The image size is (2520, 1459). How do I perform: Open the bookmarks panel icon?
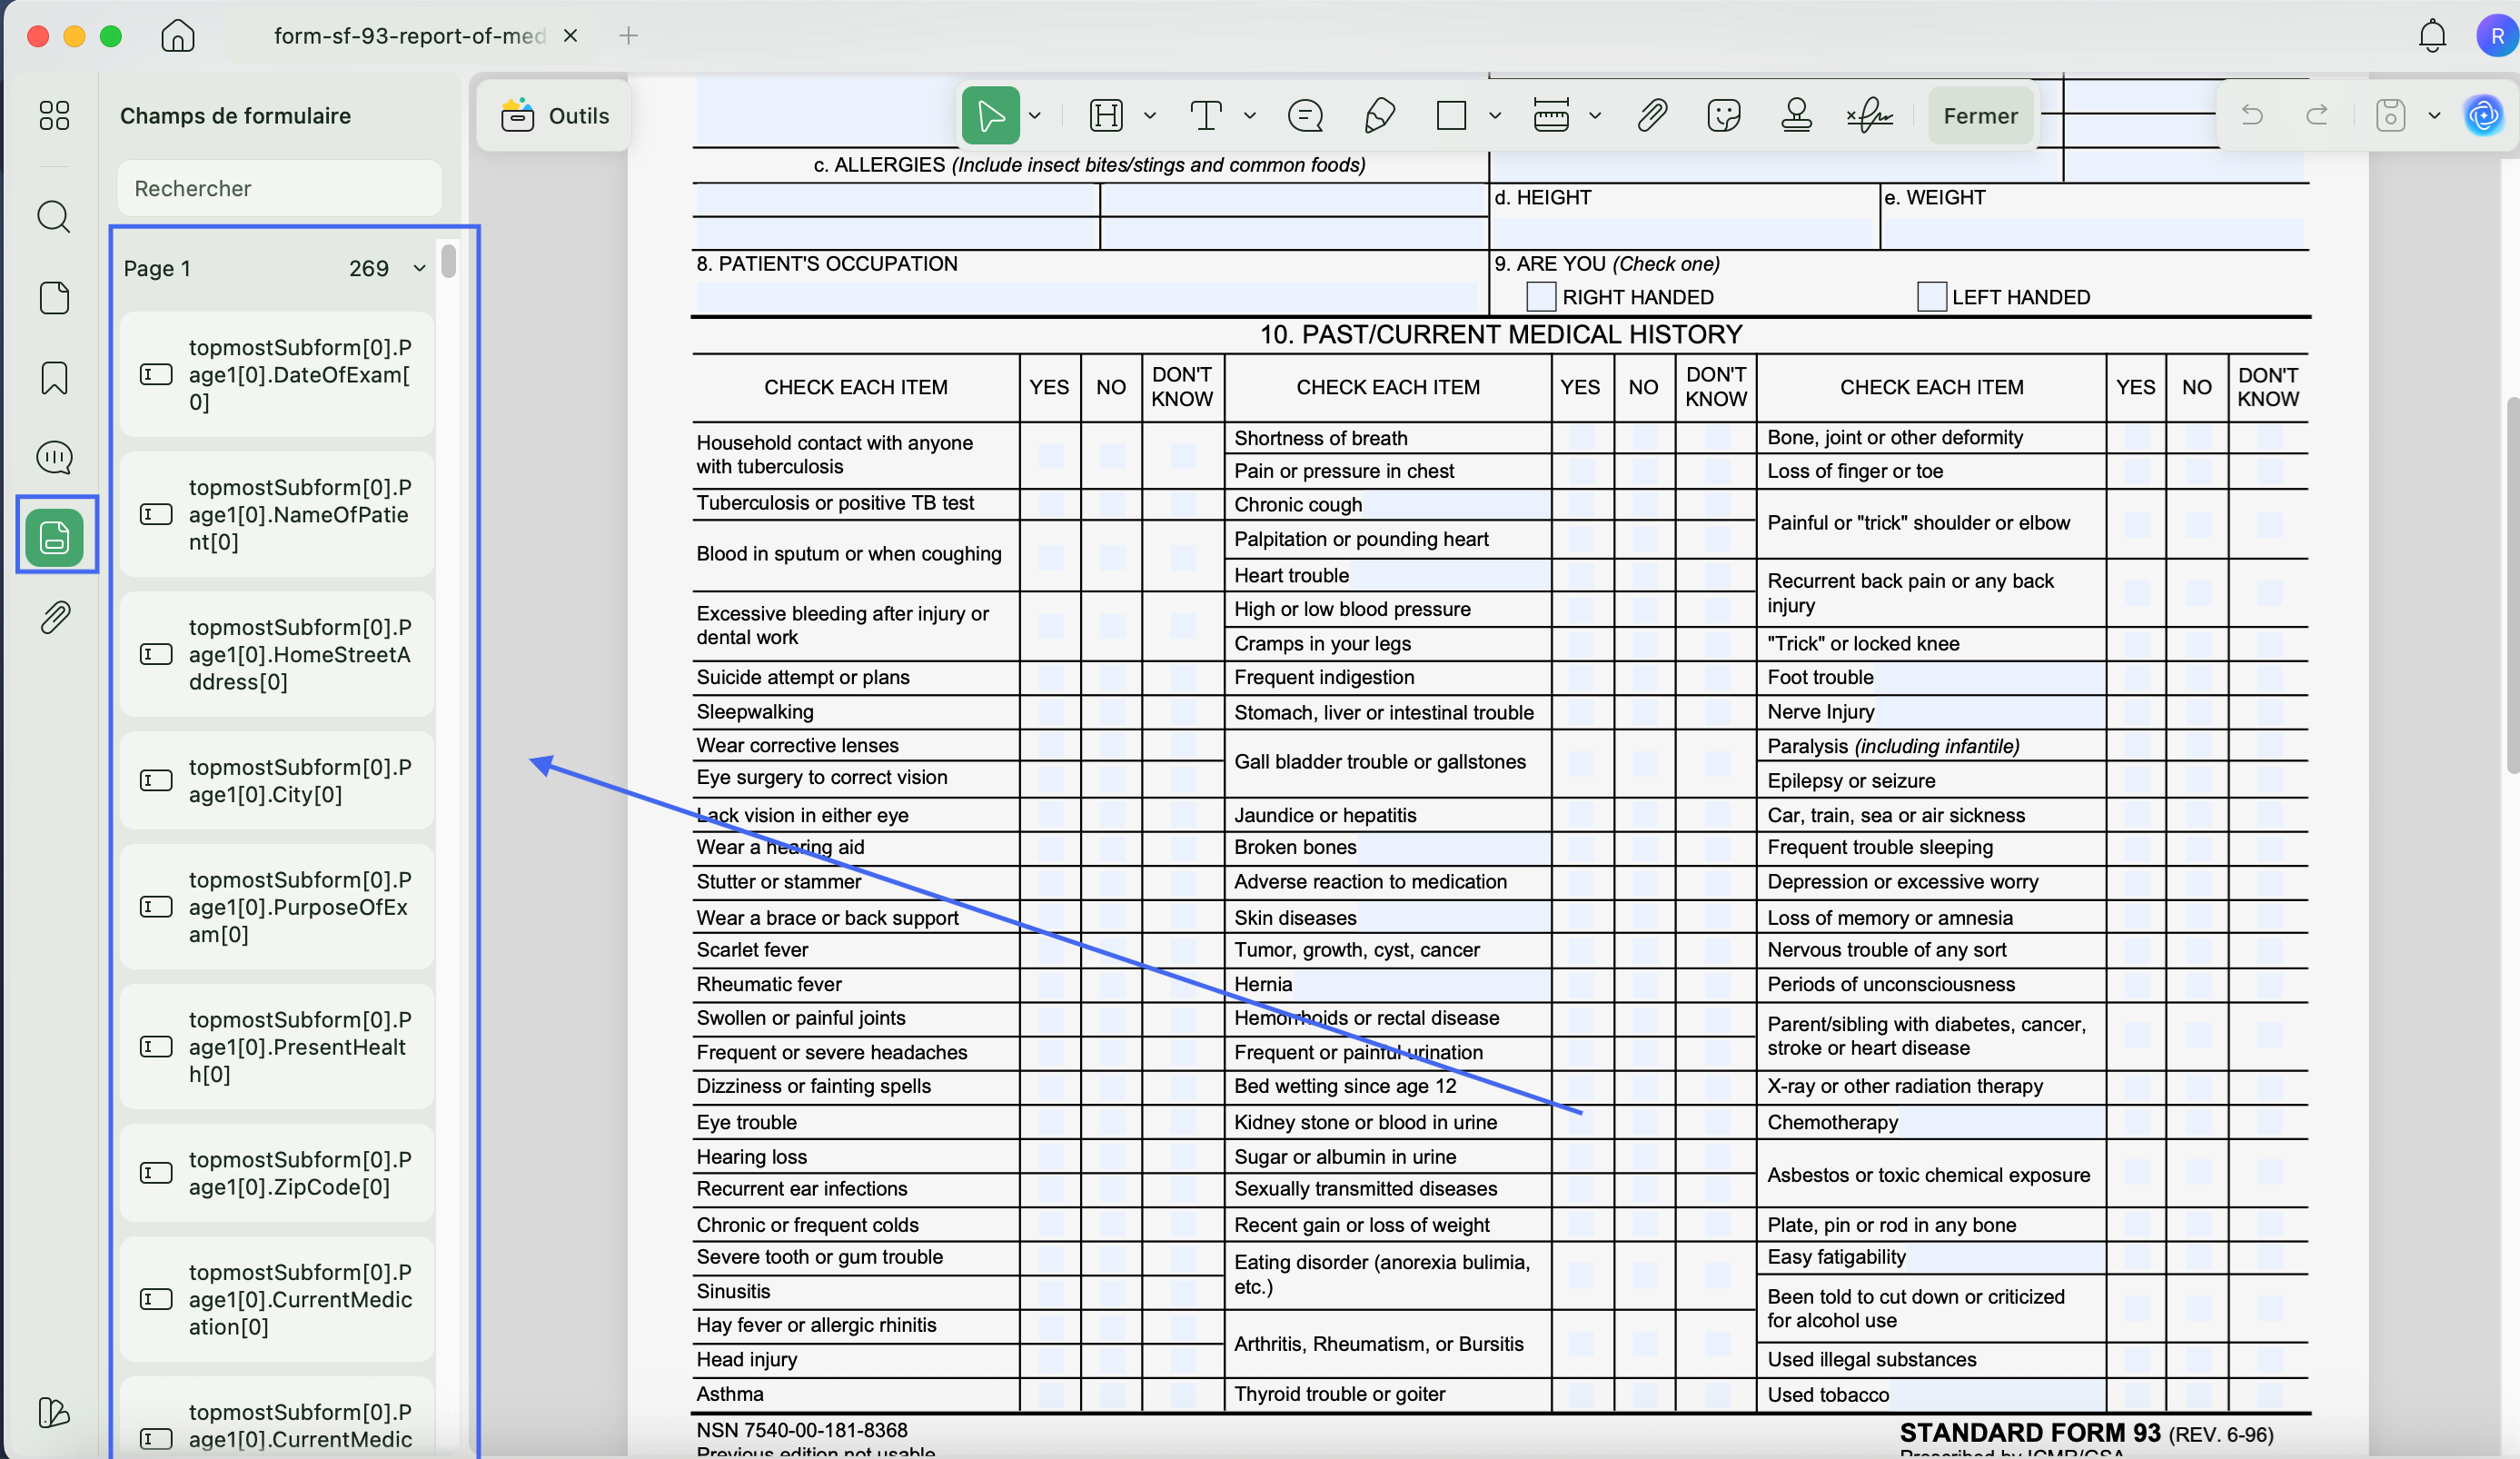(54, 378)
